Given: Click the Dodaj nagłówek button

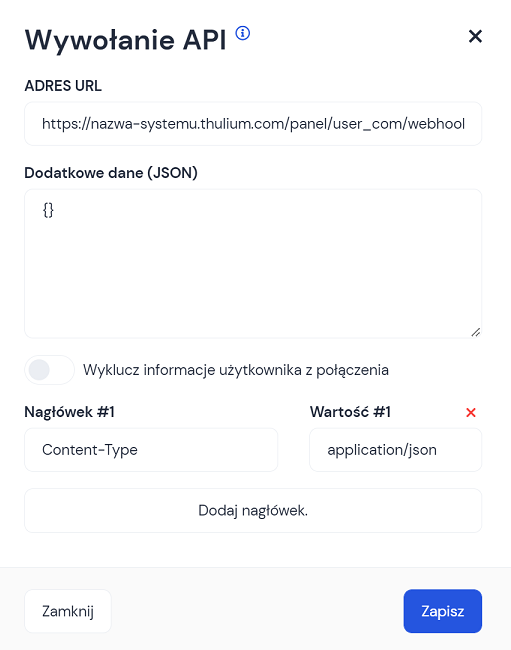Looking at the screenshot, I should pyautogui.click(x=253, y=510).
